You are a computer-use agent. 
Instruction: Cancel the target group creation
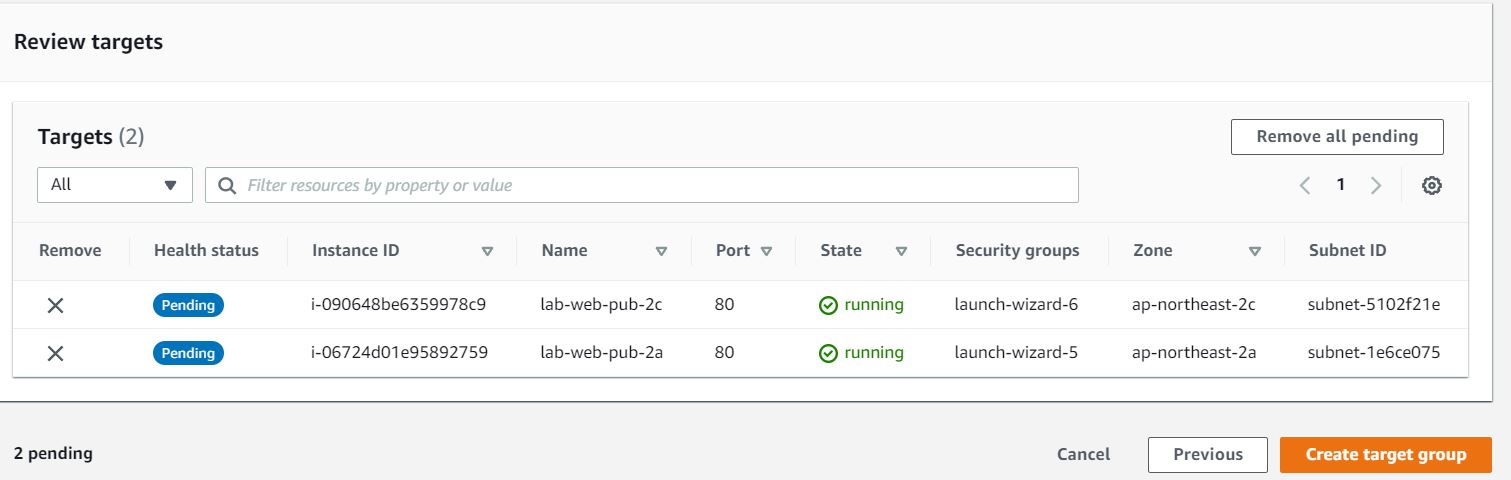pos(1083,454)
